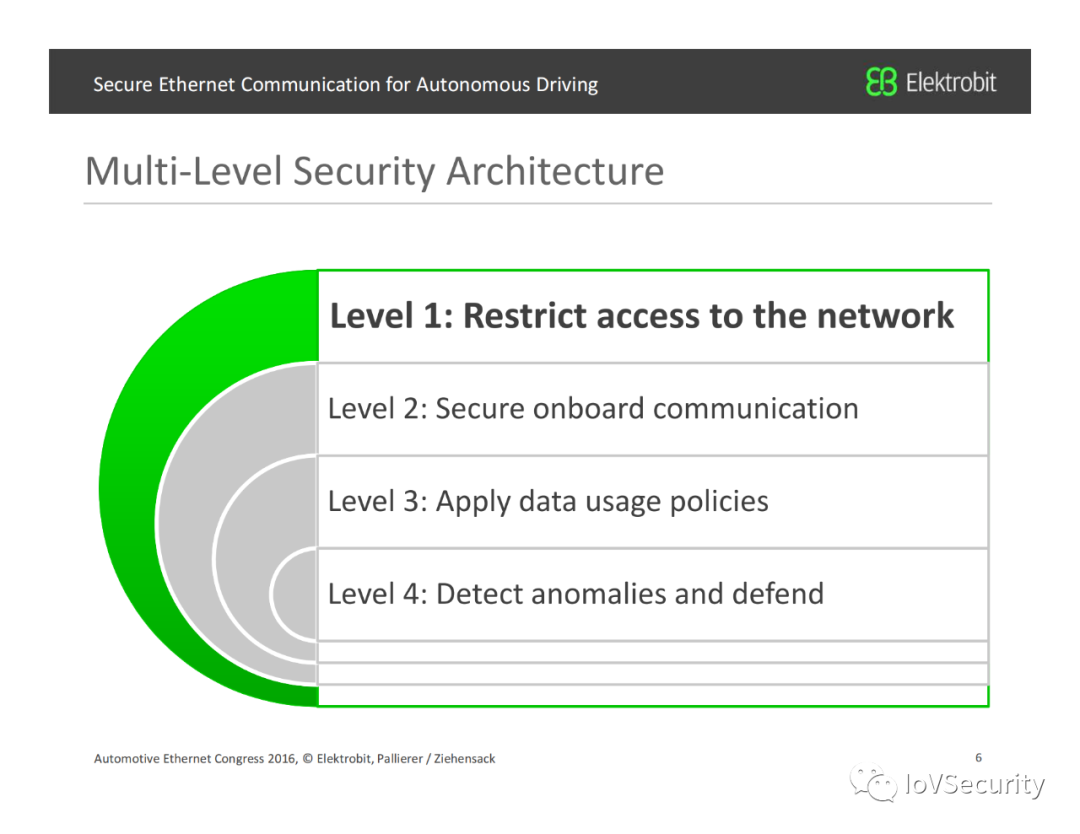
Task: Click the IoVSecurity watermark text
Action: [x=973, y=785]
